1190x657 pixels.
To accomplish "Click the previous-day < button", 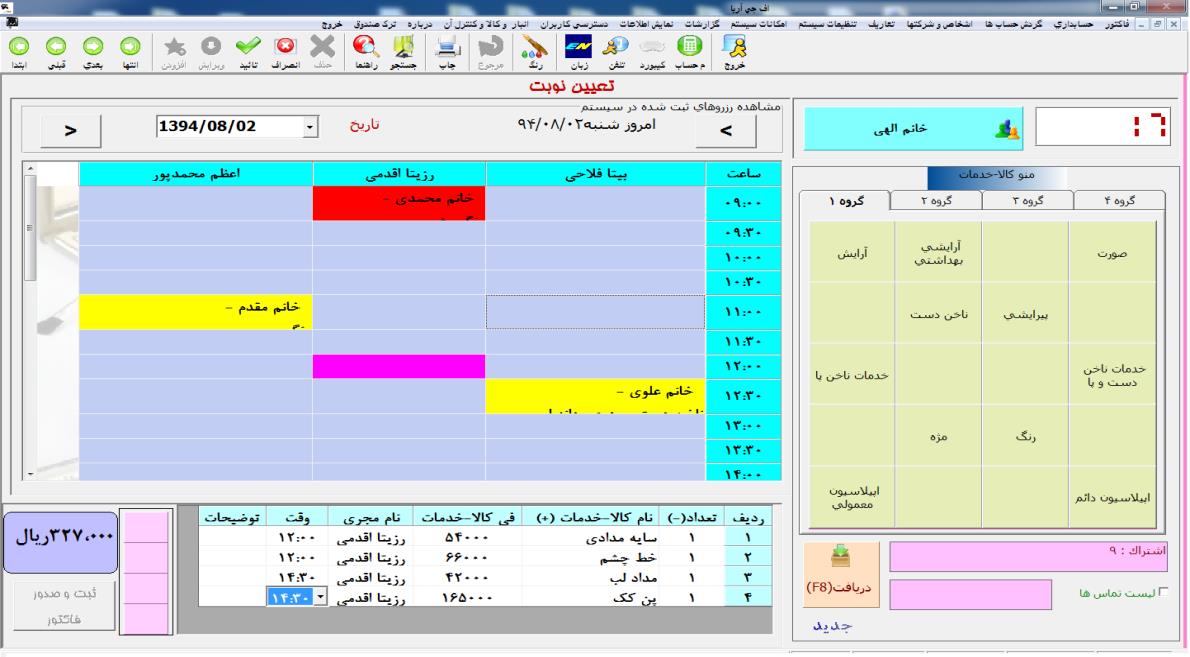I will pyautogui.click(x=726, y=130).
